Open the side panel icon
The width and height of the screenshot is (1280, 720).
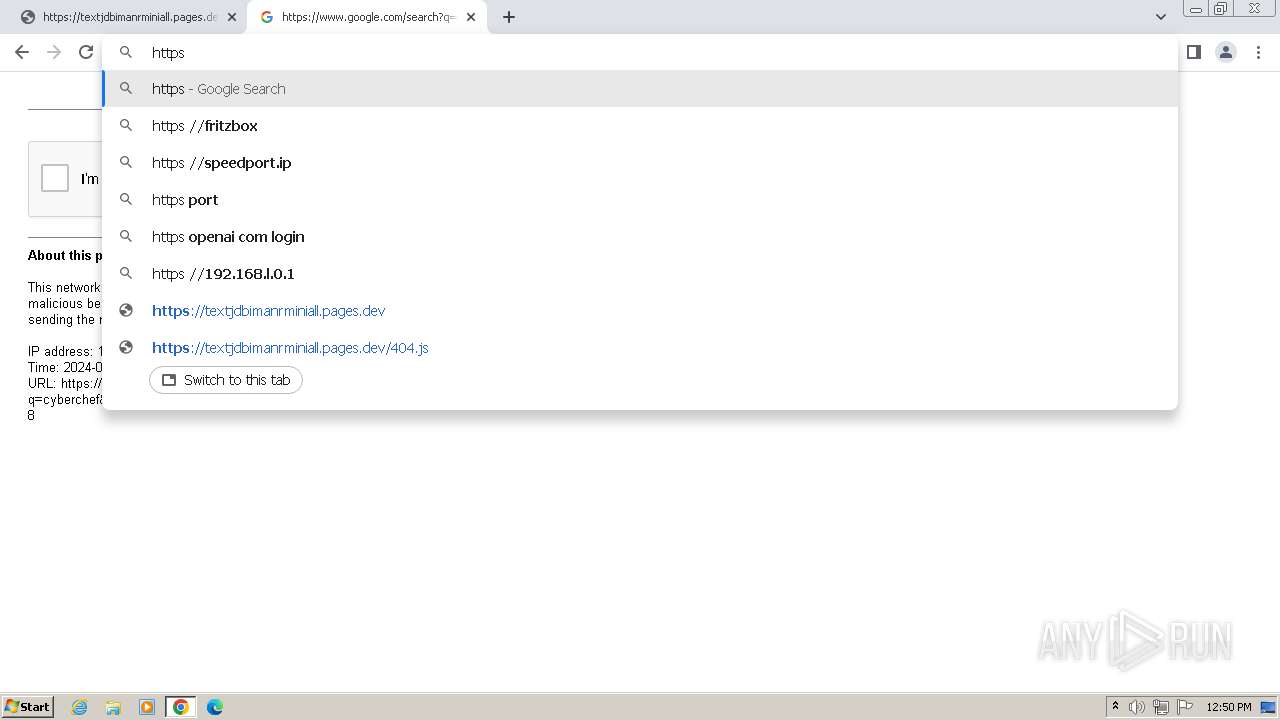(1193, 52)
